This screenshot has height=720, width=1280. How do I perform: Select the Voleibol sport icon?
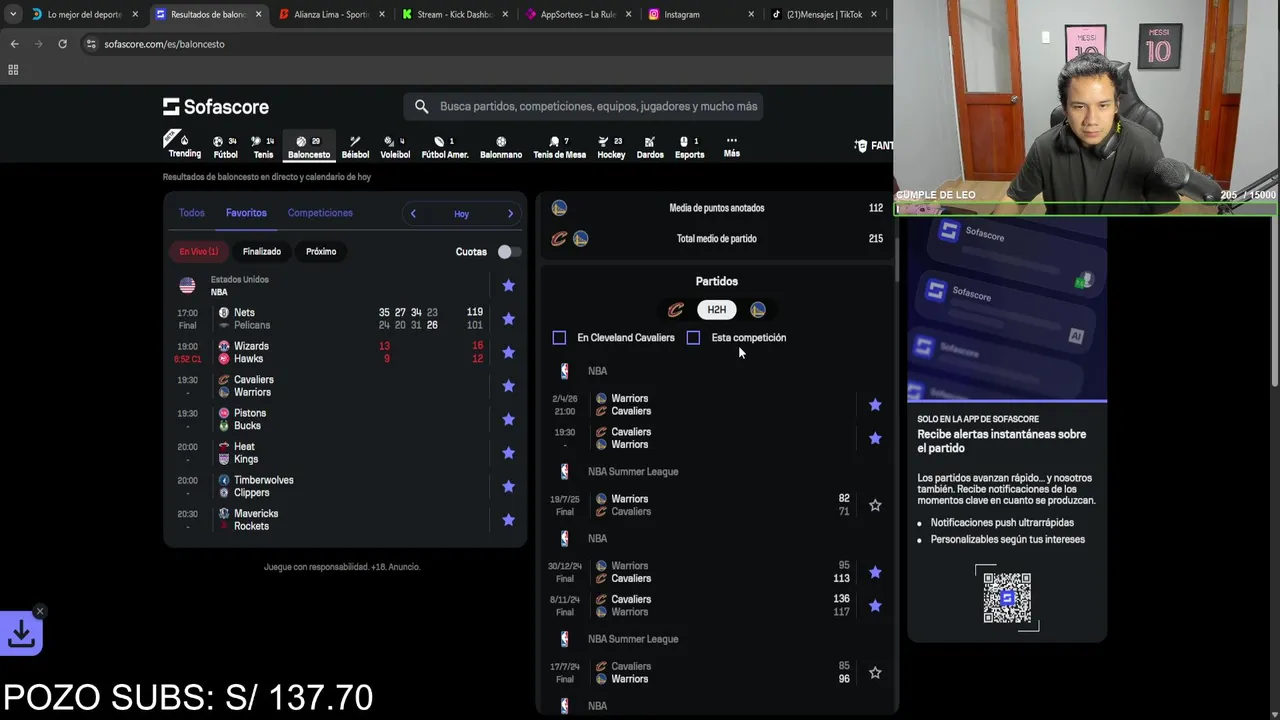tap(395, 147)
